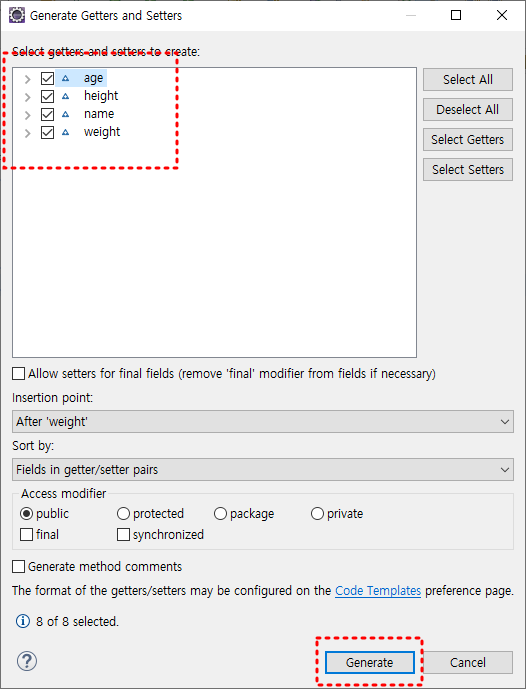The width and height of the screenshot is (526, 689).
Task: Uncheck the age field checkbox
Action: point(47,79)
